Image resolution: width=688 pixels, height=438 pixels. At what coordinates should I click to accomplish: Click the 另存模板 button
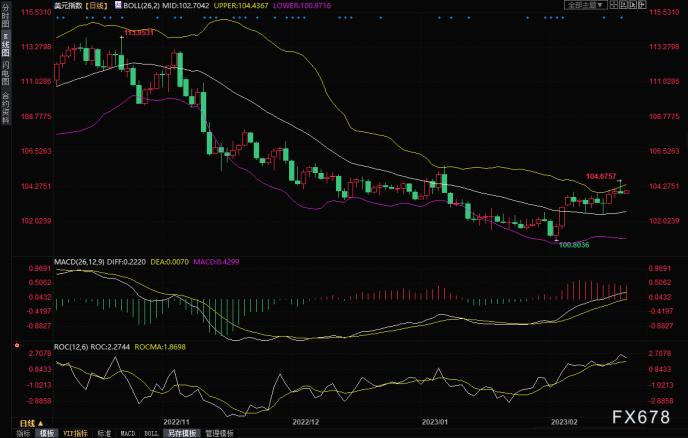point(180,433)
